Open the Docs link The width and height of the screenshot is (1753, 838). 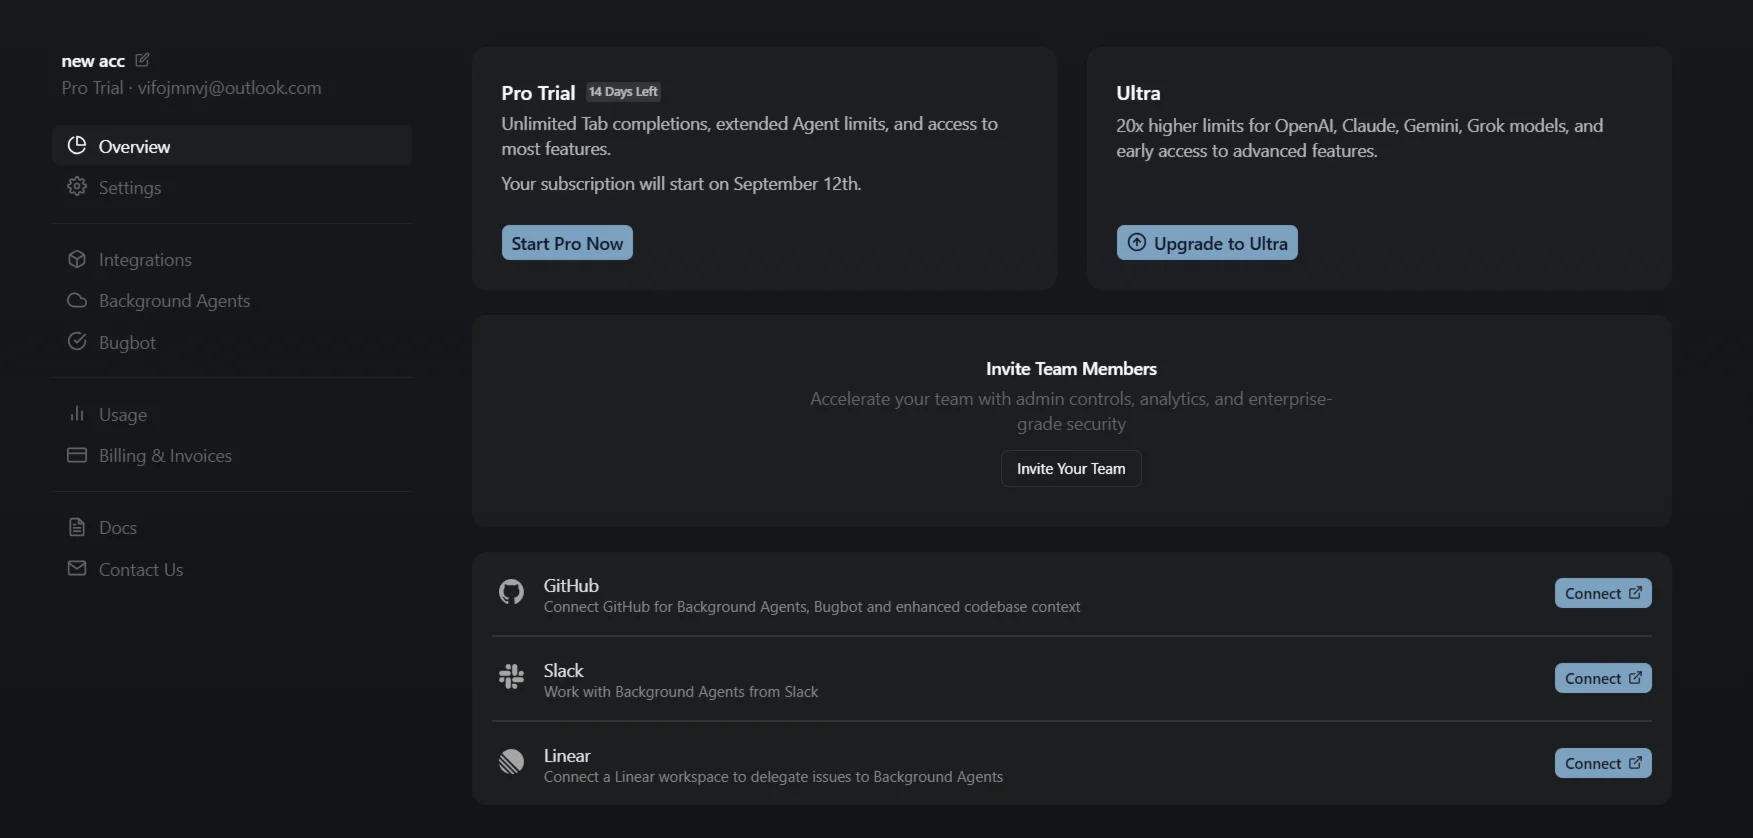tap(232, 527)
